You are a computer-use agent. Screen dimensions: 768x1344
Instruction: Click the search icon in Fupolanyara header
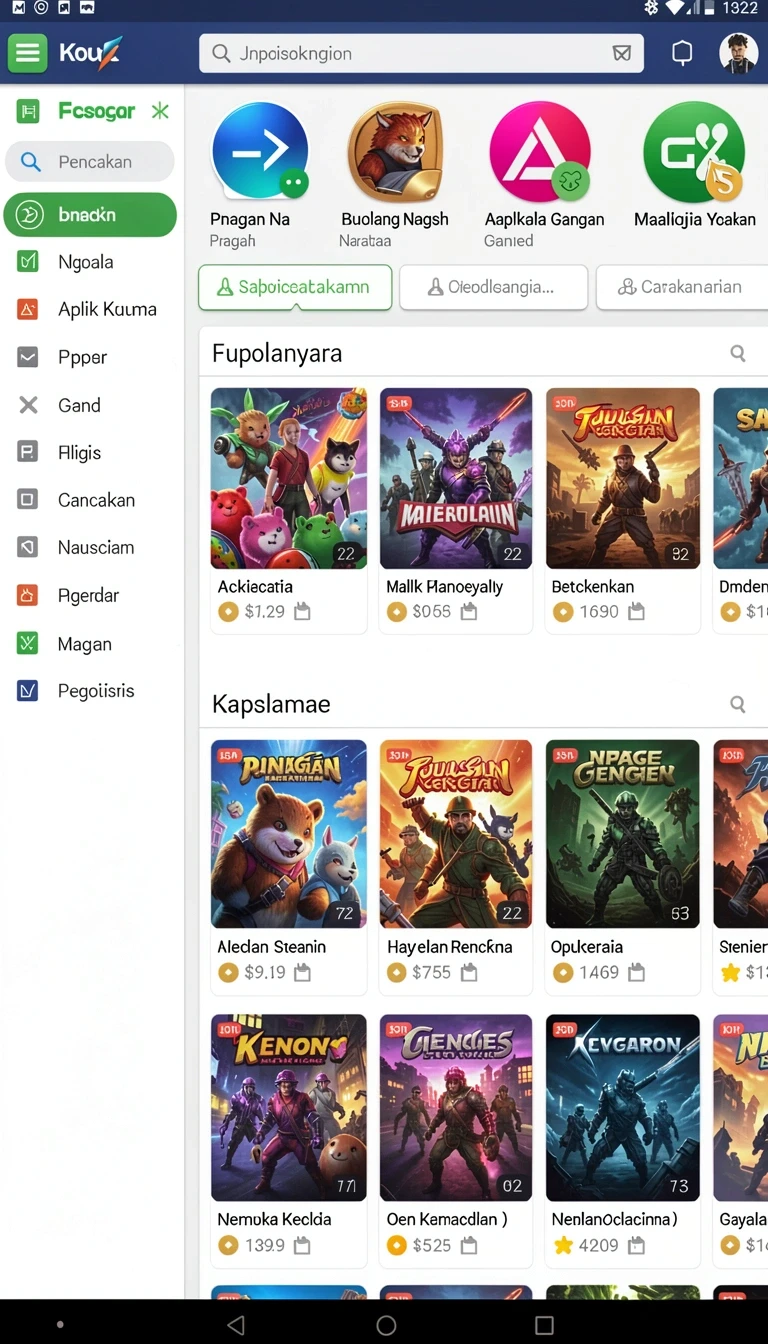[x=738, y=353]
